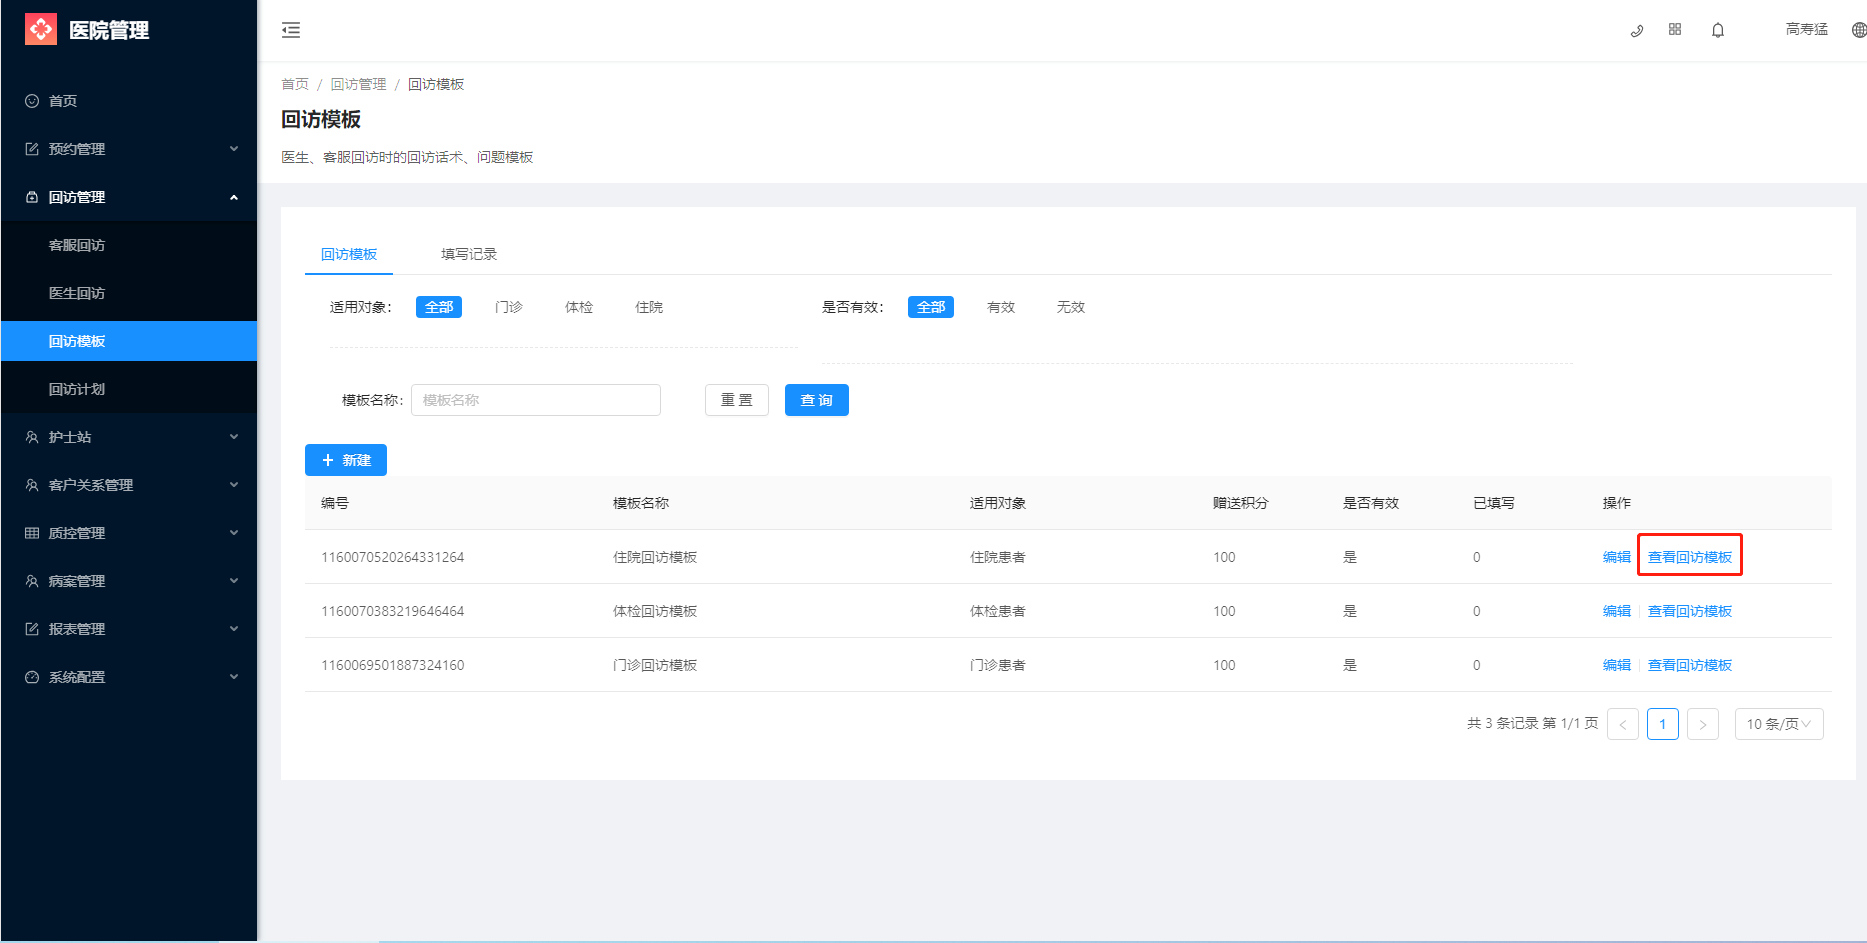Expand 客户关系管理 menu chevron
Viewport: 1867px width, 943px height.
[234, 485]
